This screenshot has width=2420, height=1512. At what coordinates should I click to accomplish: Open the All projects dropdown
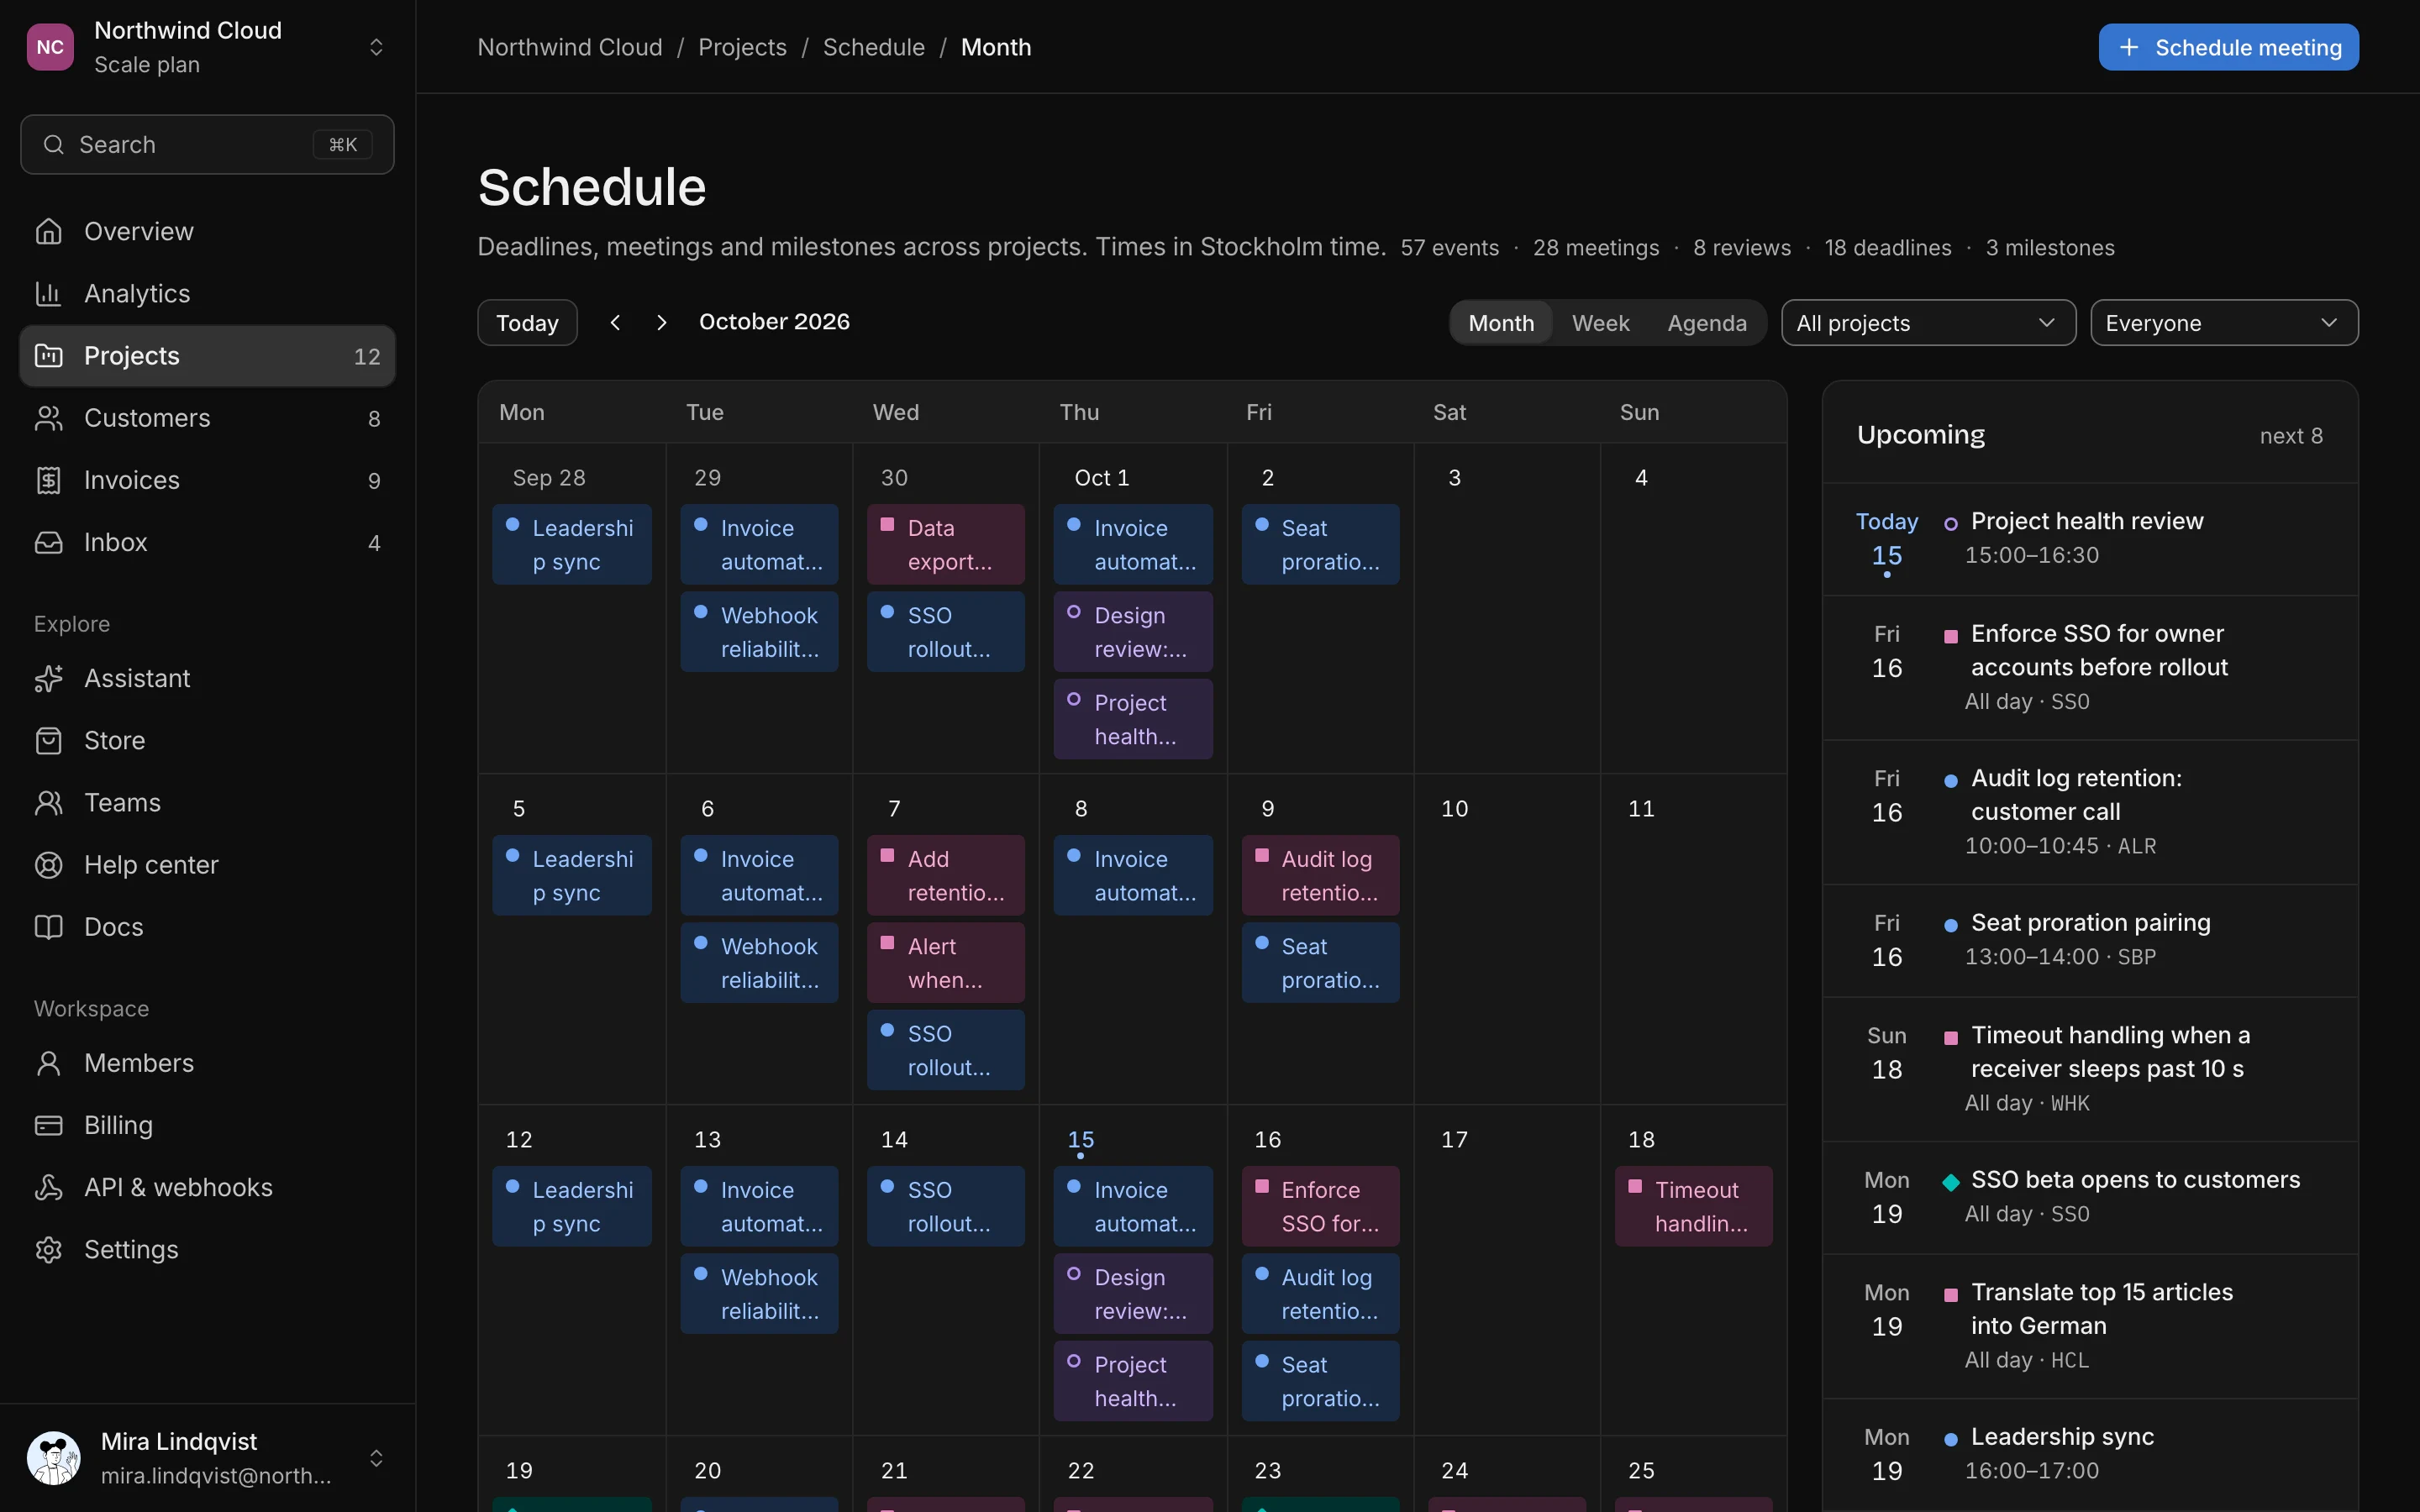coord(1928,323)
